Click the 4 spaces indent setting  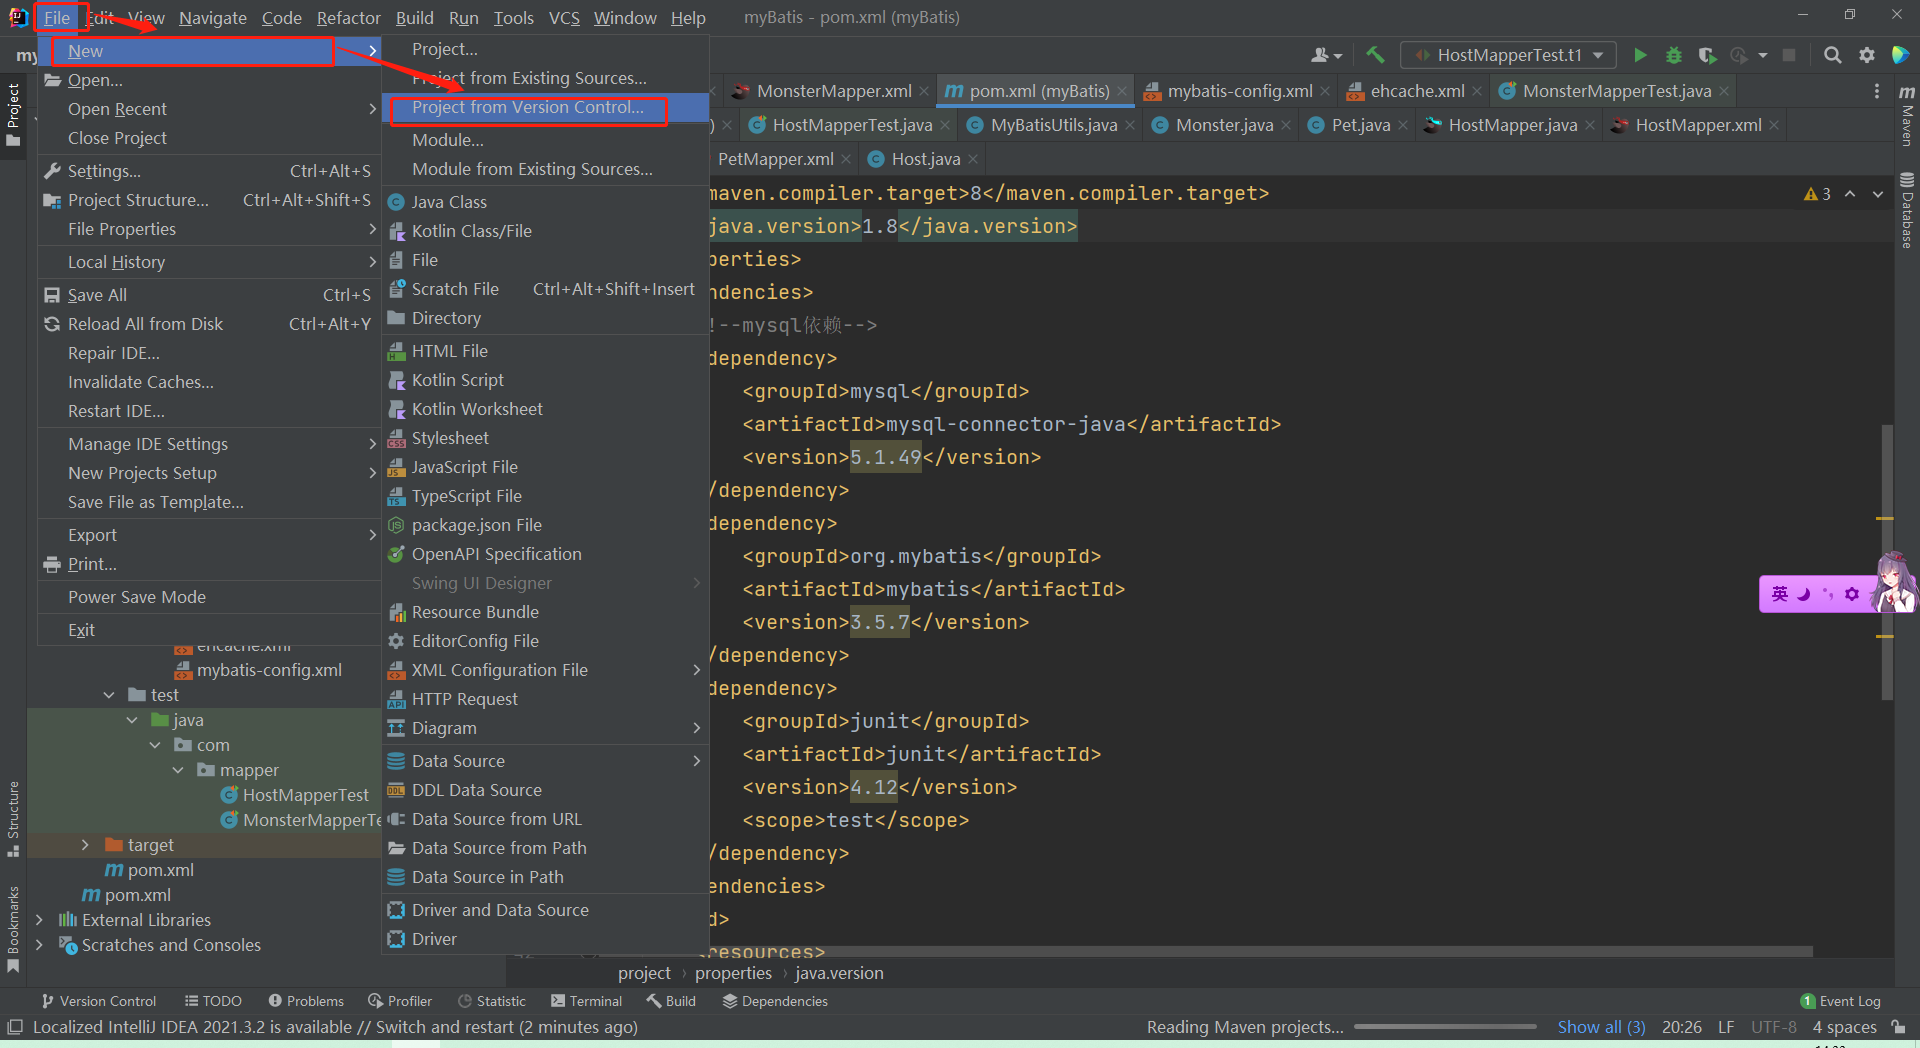(1844, 1027)
